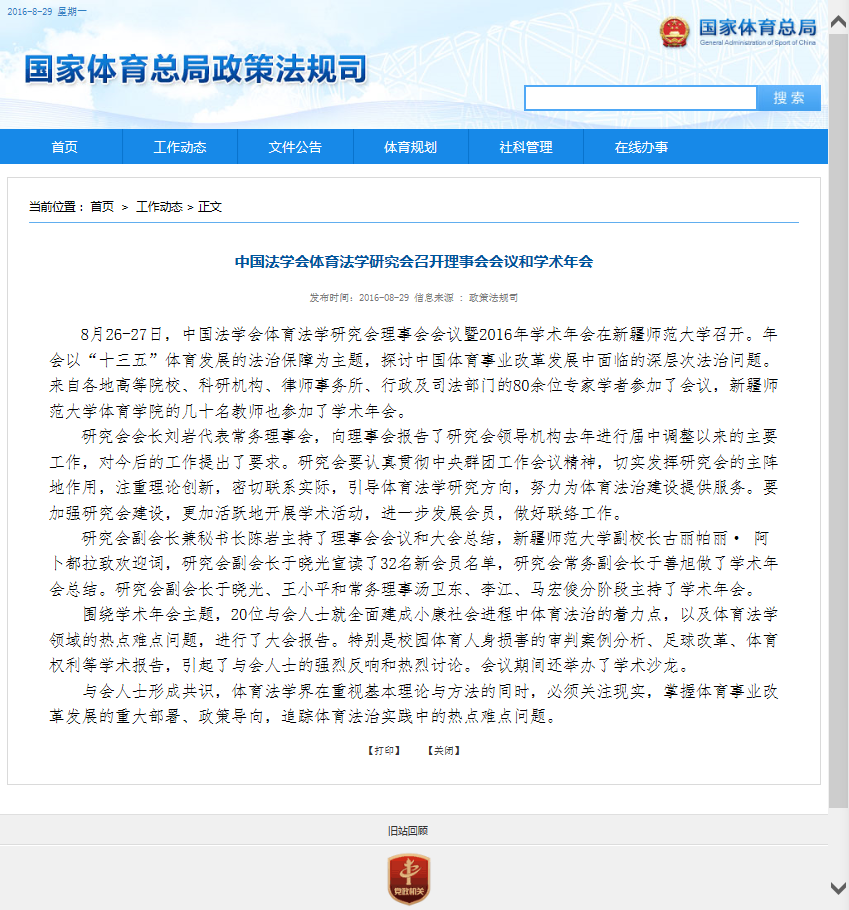This screenshot has width=849, height=910.
Task: Click the paragraph starting with 与会人士形成共识
Action: pos(414,703)
